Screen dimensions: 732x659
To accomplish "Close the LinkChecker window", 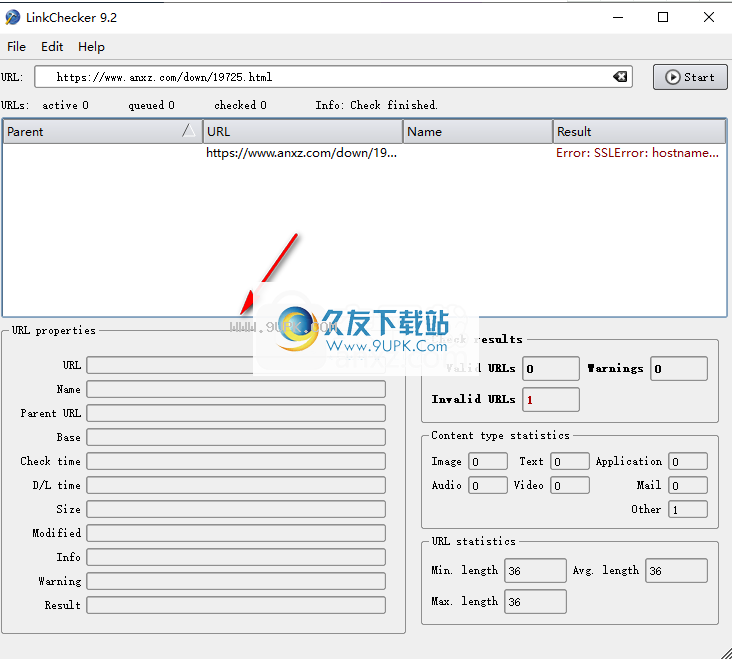I will [x=709, y=18].
